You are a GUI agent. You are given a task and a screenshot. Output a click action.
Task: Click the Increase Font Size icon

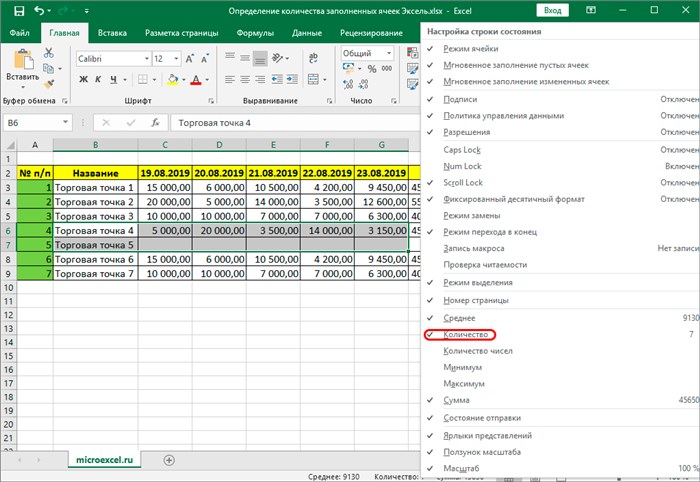[190, 59]
